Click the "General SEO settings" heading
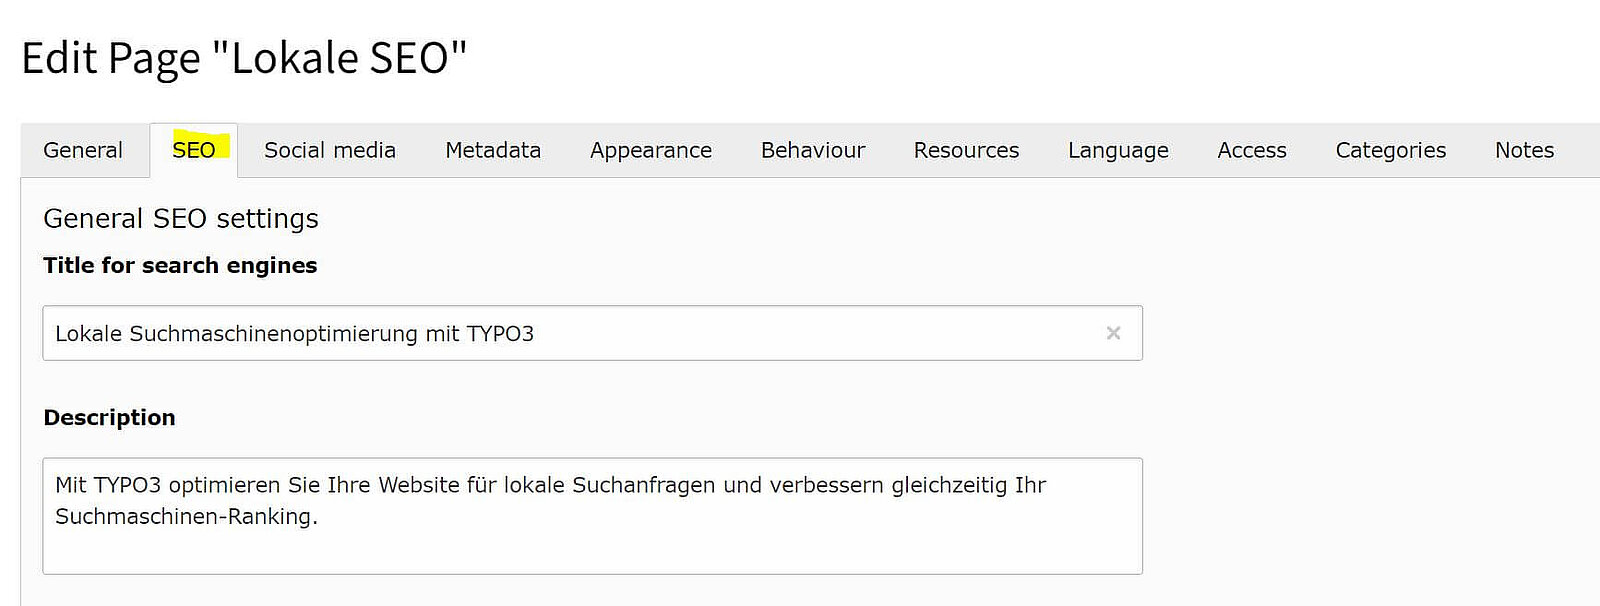This screenshot has width=1600, height=606. click(x=181, y=218)
